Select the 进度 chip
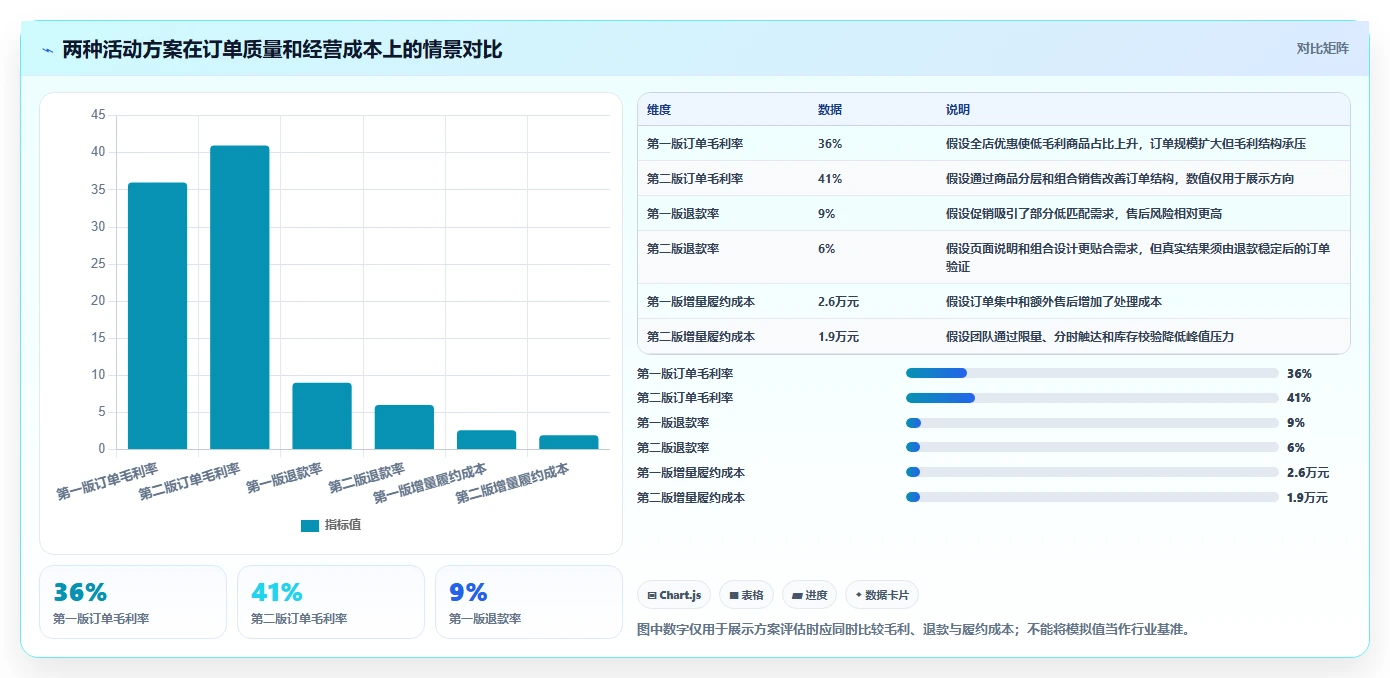The image size is (1390, 678). [809, 595]
